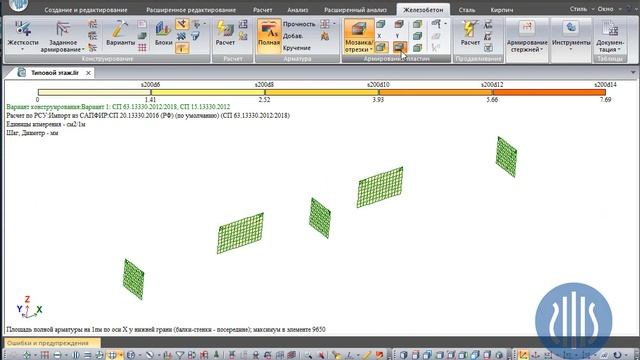
Task: Toggle the highlighted icon above Блоки column
Action: 182,24
